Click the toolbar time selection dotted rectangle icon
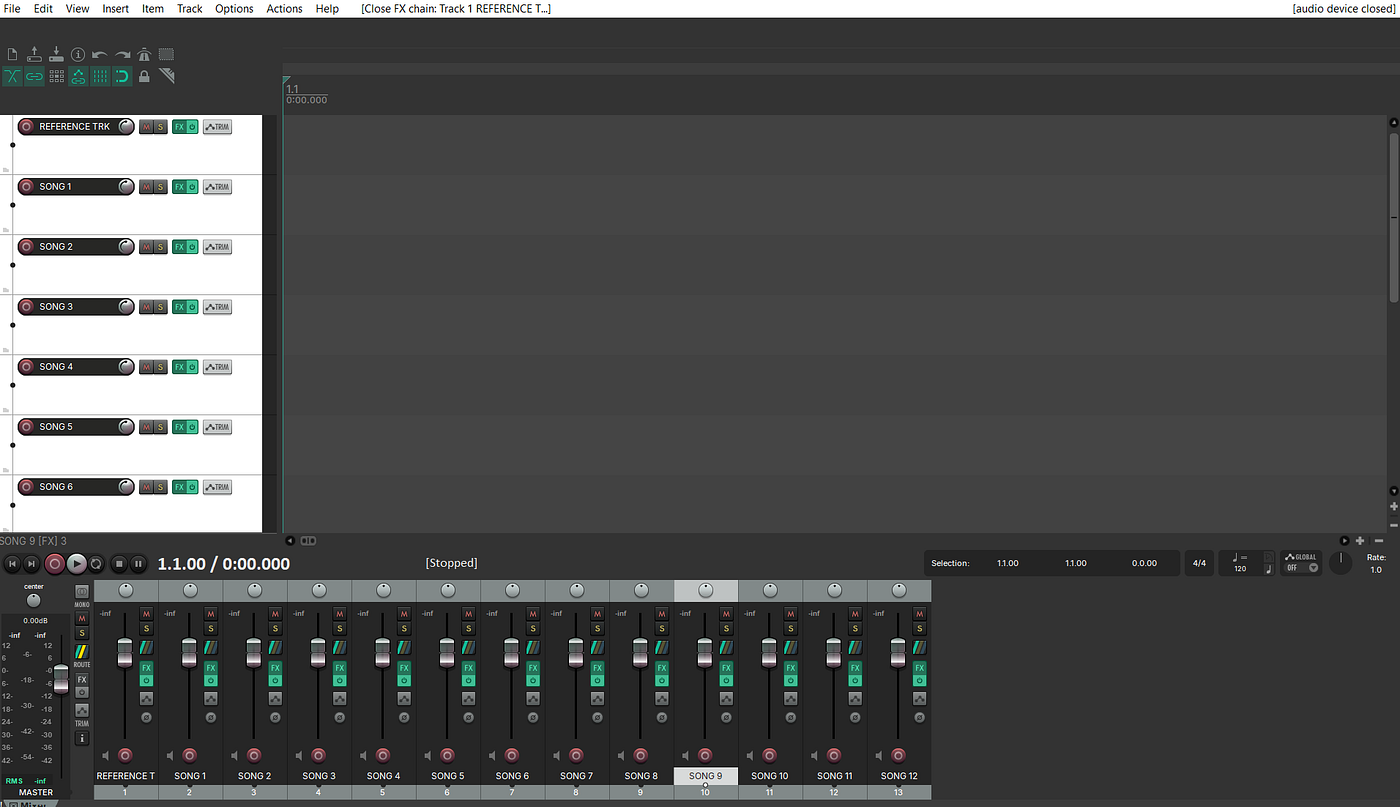This screenshot has height=807, width=1400. [166, 55]
